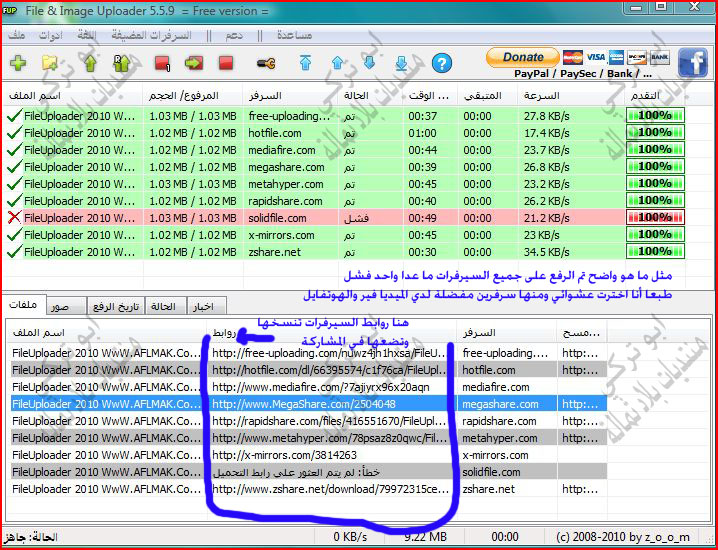The height and width of the screenshot is (550, 718).
Task: Click the FUP app icon in title bar
Action: 10,10
